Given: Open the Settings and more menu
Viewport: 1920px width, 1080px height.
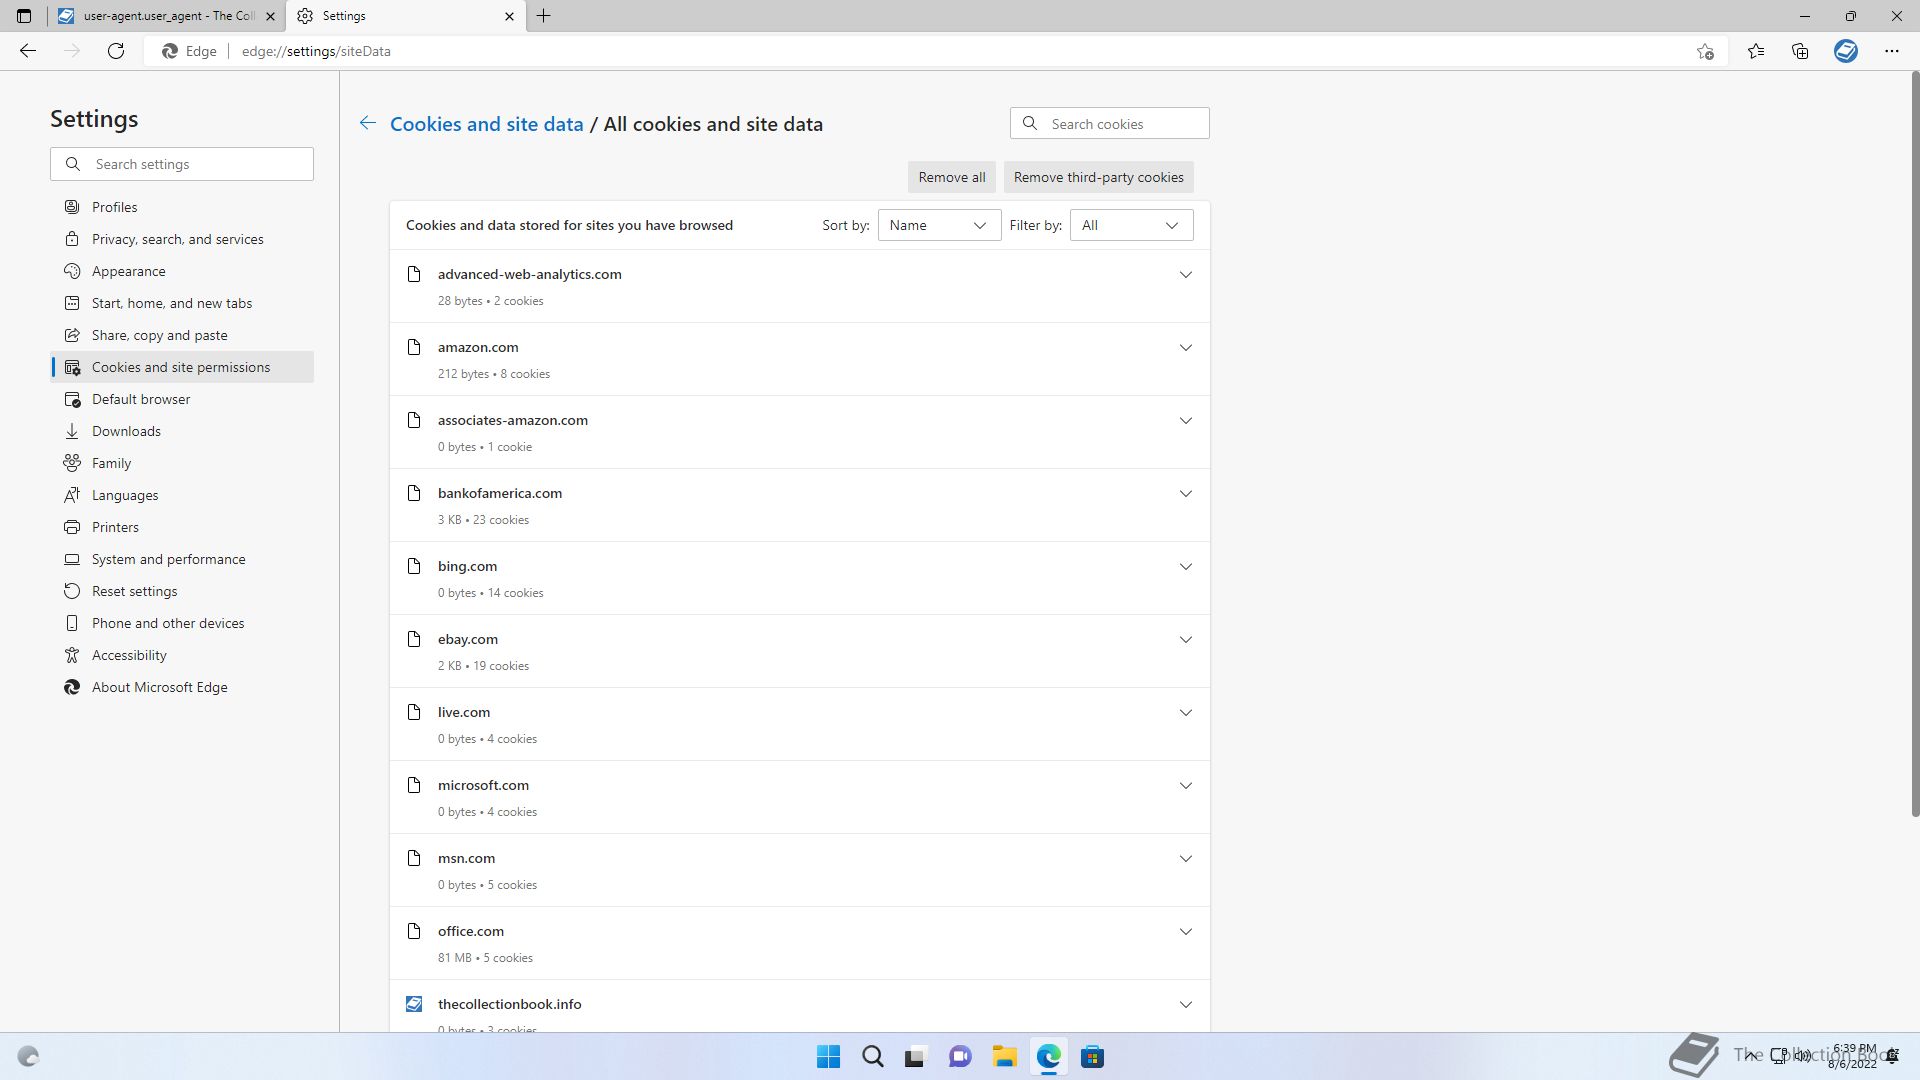Looking at the screenshot, I should 1892,51.
